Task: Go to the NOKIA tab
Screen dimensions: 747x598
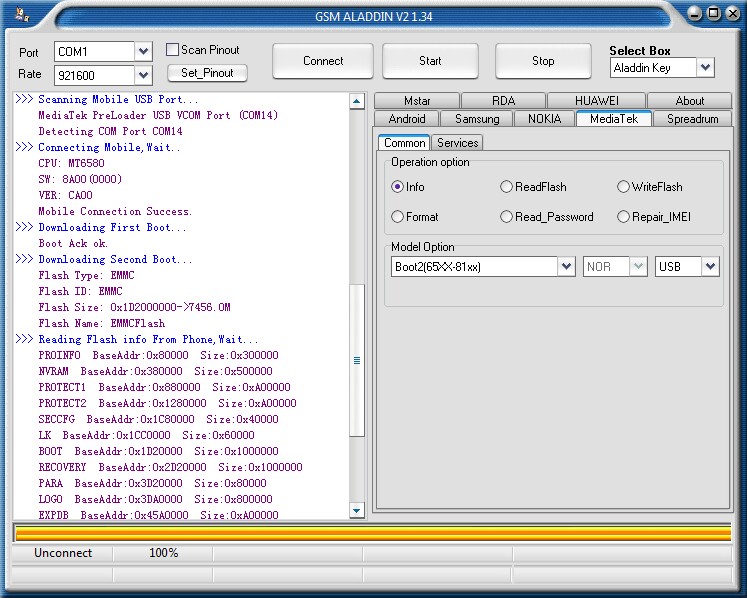Action: click(x=545, y=119)
